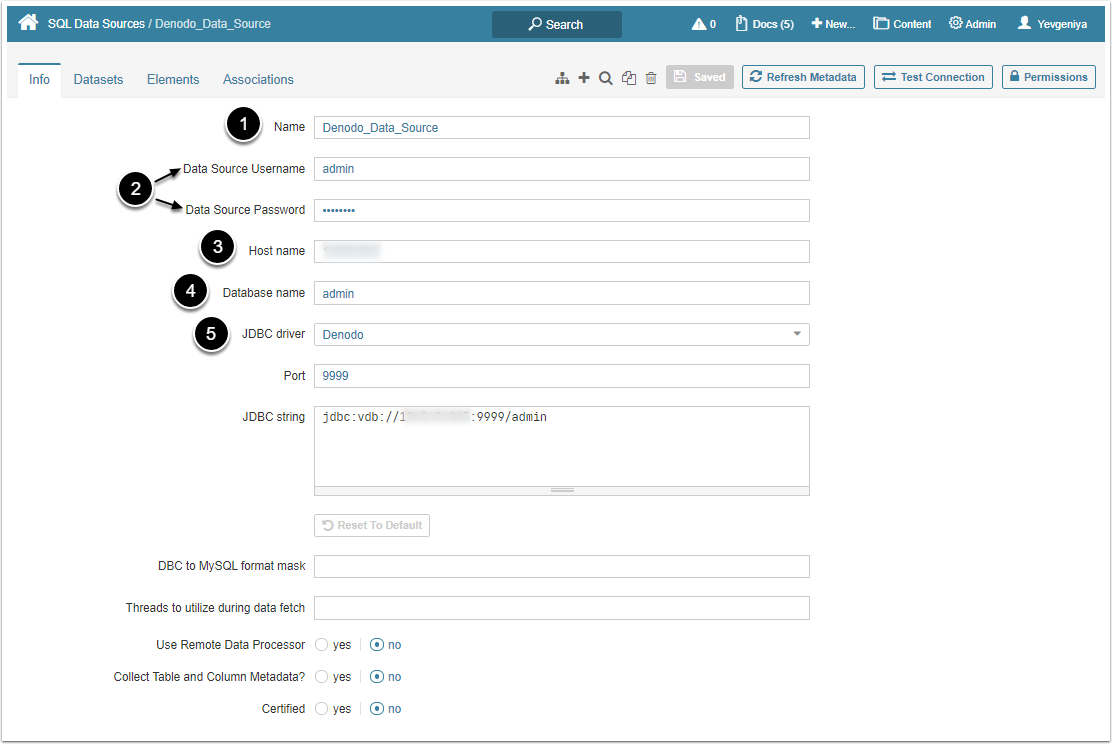Click SQL Data Sources breadcrumb link
The height and width of the screenshot is (744, 1112).
(96, 24)
